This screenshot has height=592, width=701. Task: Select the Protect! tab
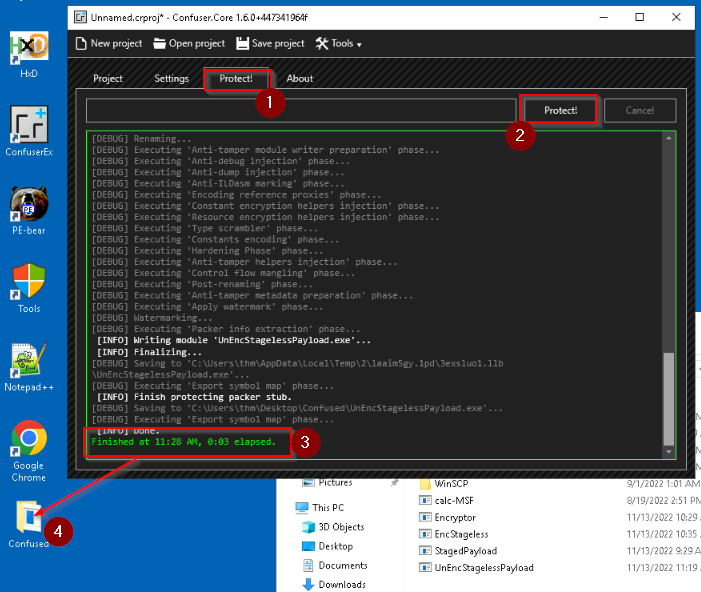pyautogui.click(x=236, y=79)
